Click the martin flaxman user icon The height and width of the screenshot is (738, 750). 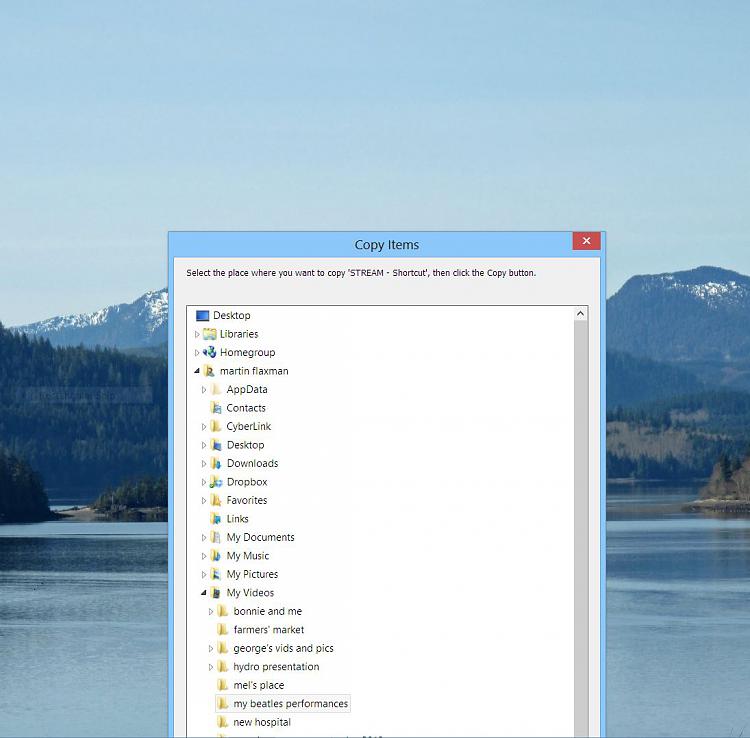pyautogui.click(x=210, y=371)
